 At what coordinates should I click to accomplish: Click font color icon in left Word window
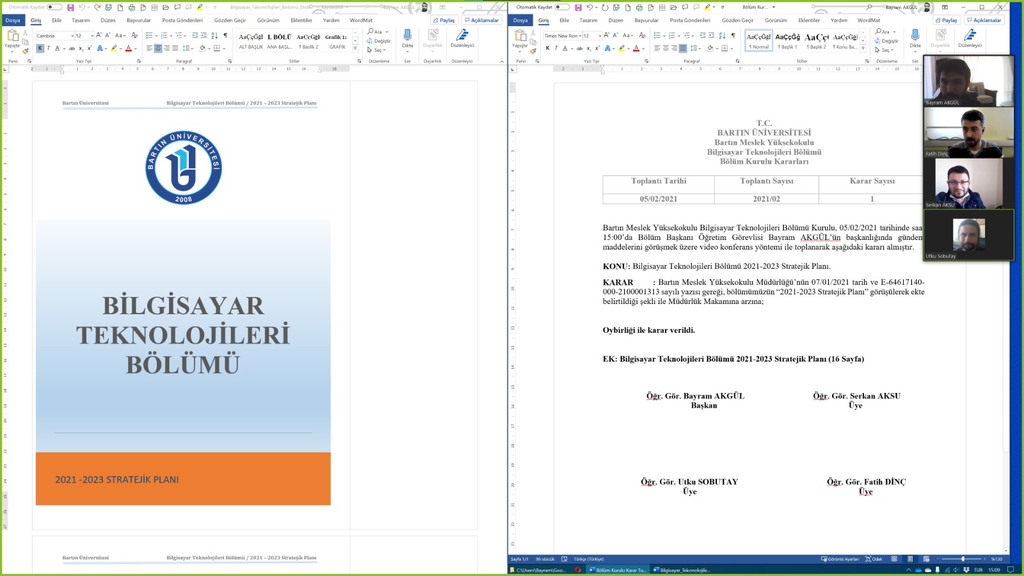click(129, 48)
